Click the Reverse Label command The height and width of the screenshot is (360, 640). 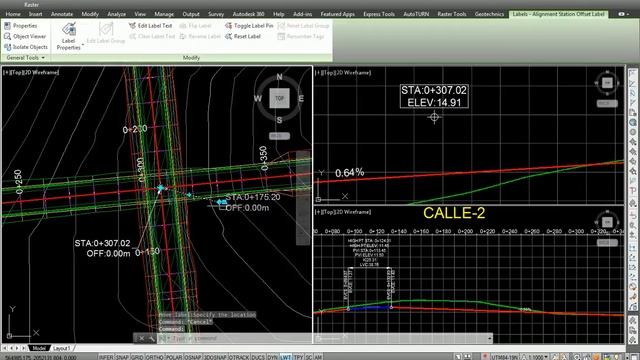click(x=200, y=36)
